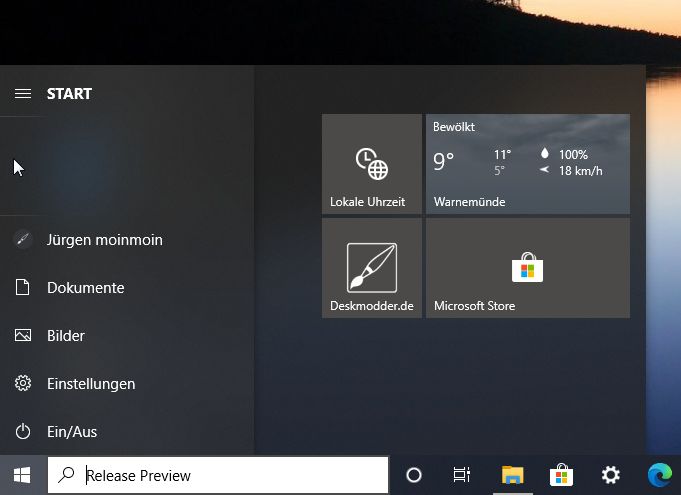The width and height of the screenshot is (681, 495).
Task: Open the Lokale Uhrzeit tile
Action: coord(371,164)
